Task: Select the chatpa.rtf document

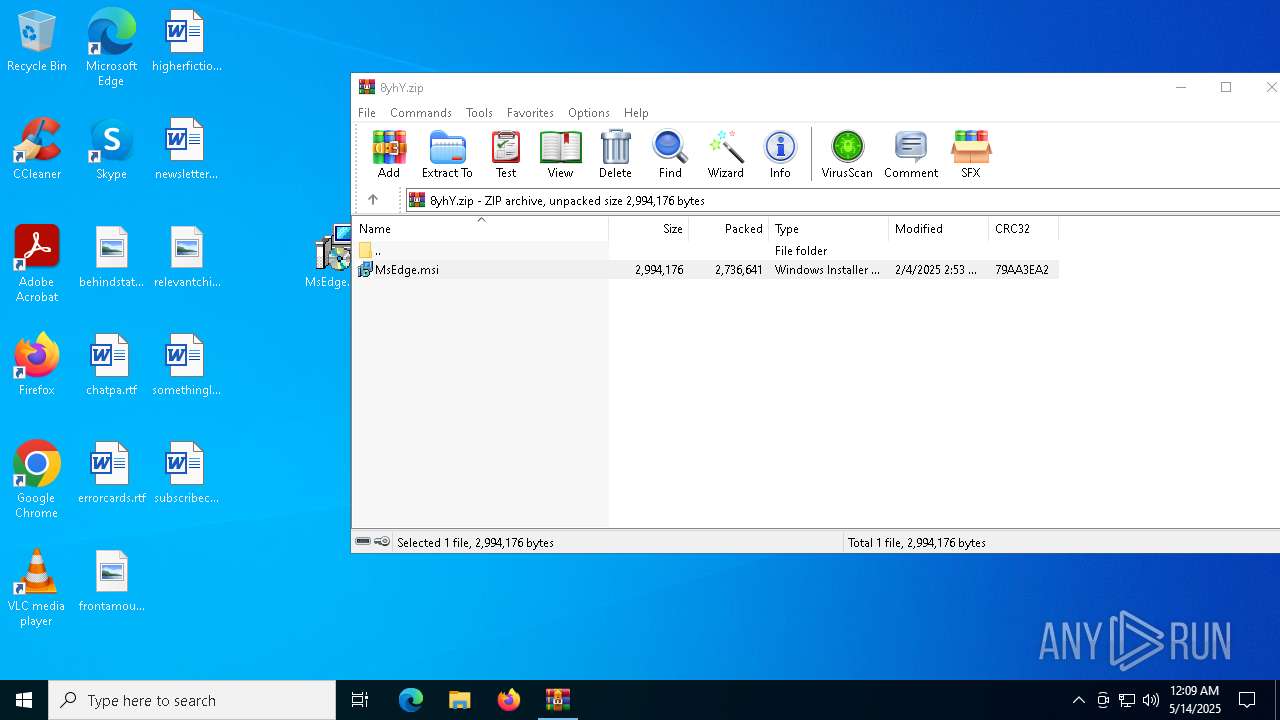Action: click(x=111, y=365)
